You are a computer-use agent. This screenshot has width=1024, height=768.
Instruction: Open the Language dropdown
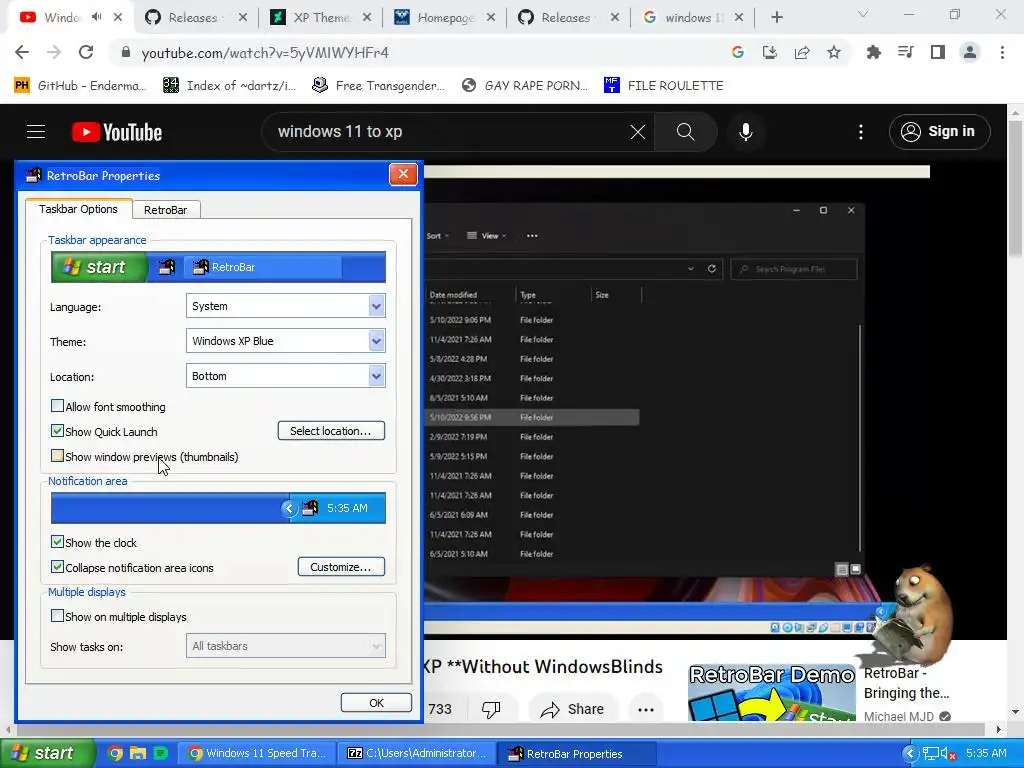click(x=285, y=306)
